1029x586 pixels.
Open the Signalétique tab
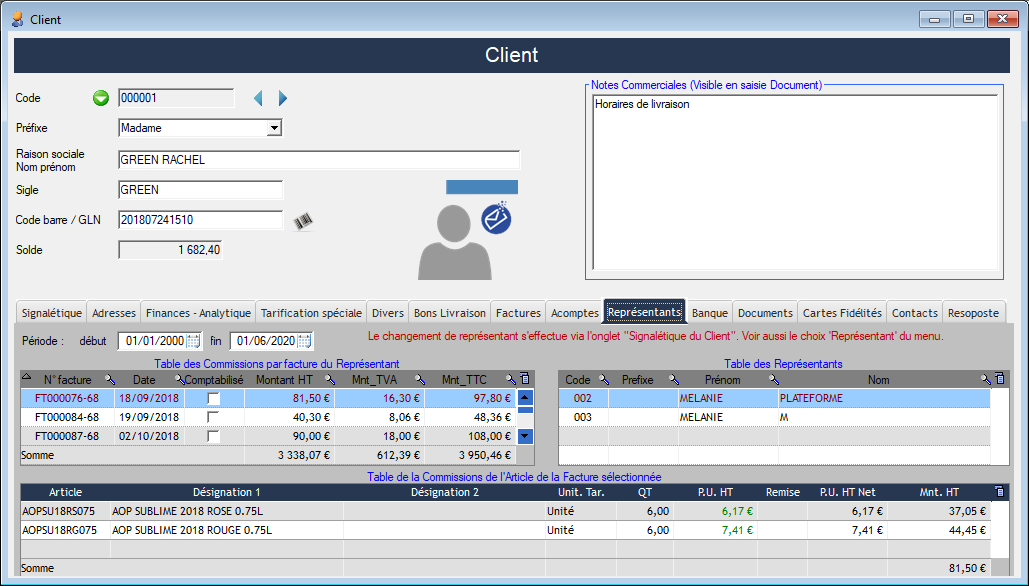(52, 313)
